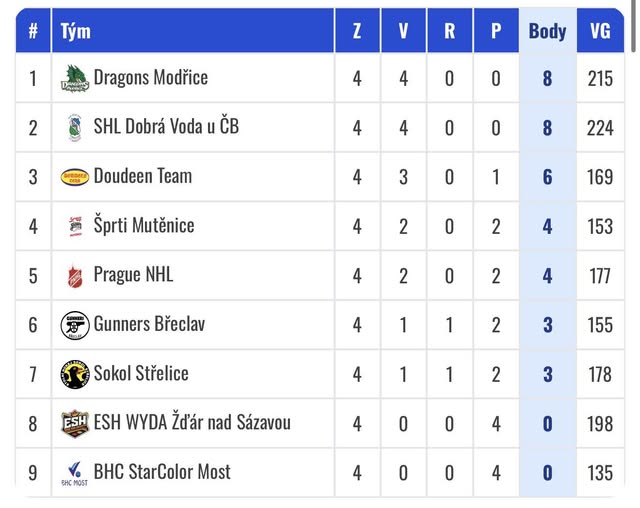Sort table by Body column header
This screenshot has width=640, height=508.
click(x=547, y=31)
